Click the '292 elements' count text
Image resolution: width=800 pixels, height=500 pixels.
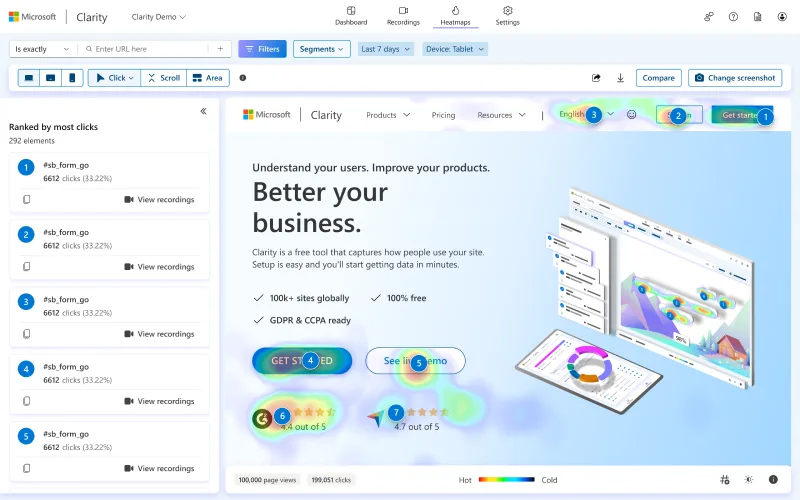click(32, 141)
